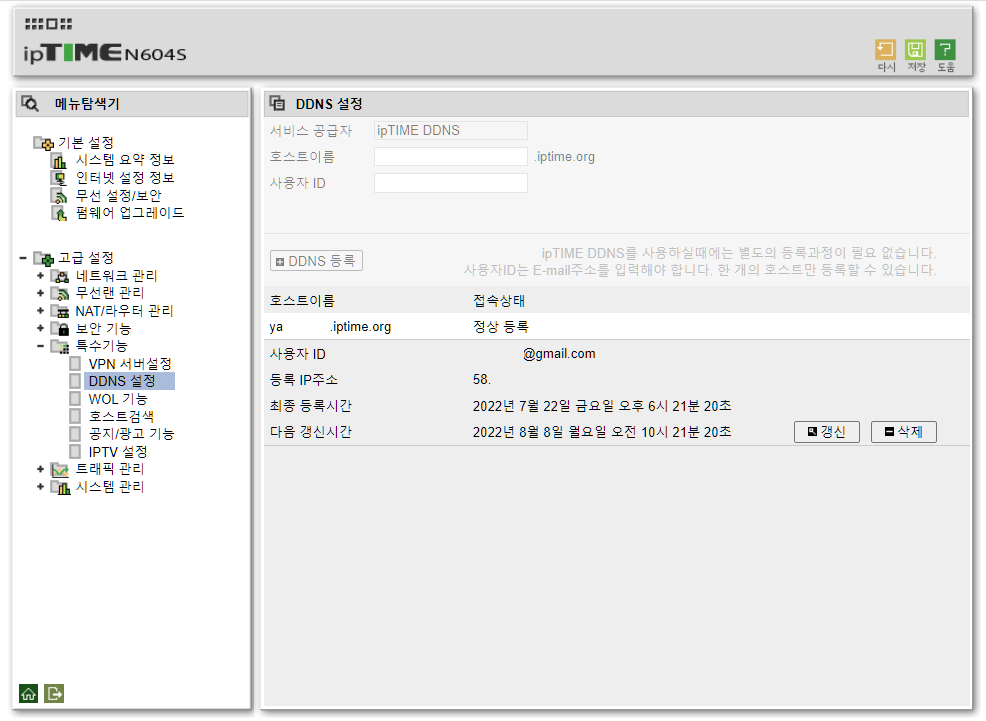Click the @gmail.com user ID value
This screenshot has height=721, width=986.
[x=559, y=354]
